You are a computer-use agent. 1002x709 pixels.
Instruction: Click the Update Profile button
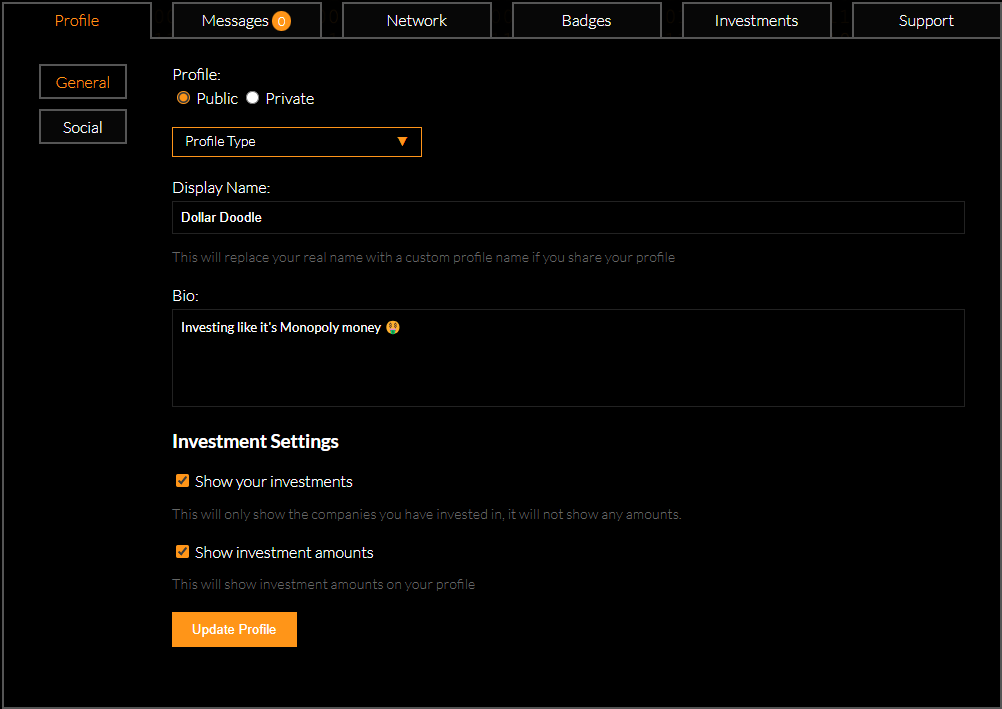click(x=235, y=629)
